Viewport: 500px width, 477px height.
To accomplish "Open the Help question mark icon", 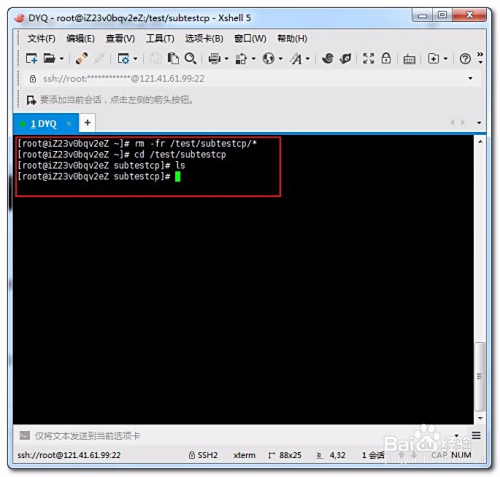I will click(465, 59).
